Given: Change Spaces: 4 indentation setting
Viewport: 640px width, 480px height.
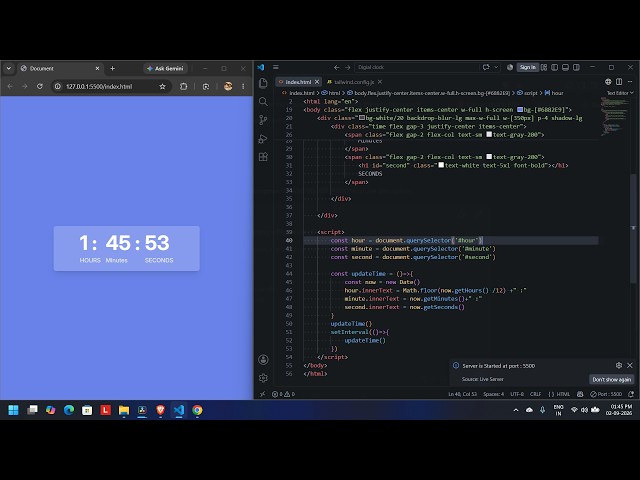Looking at the screenshot, I should point(493,394).
